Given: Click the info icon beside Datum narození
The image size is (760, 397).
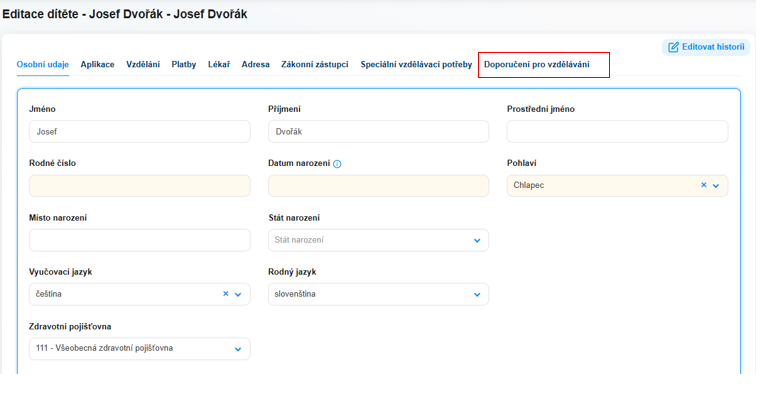Looking at the screenshot, I should click(x=337, y=164).
